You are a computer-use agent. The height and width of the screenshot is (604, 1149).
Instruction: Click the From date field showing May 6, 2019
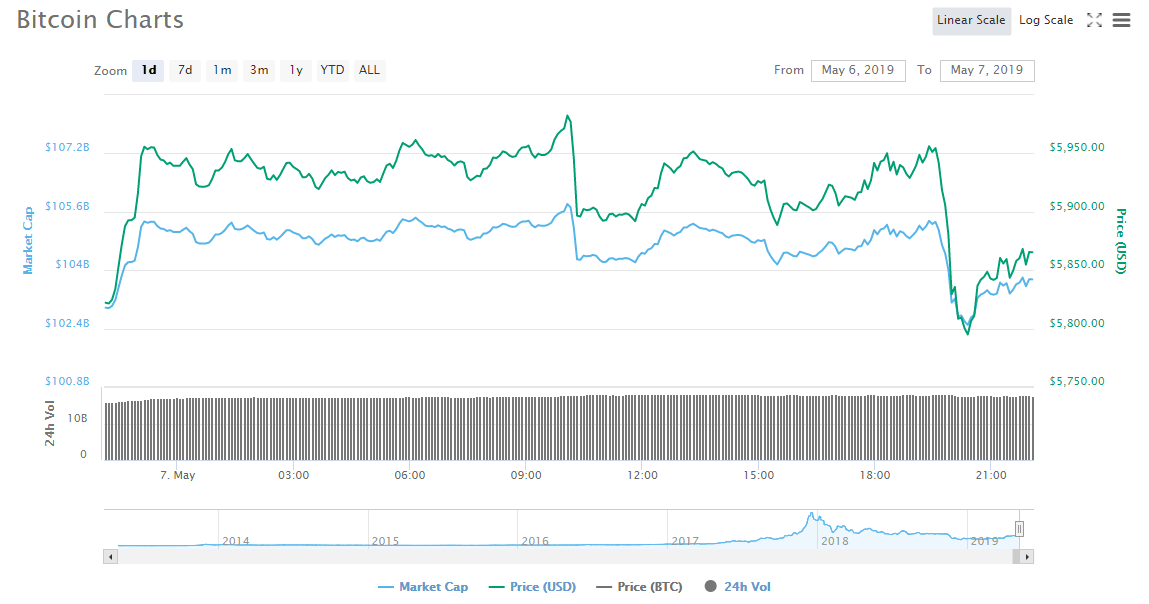pyautogui.click(x=857, y=70)
